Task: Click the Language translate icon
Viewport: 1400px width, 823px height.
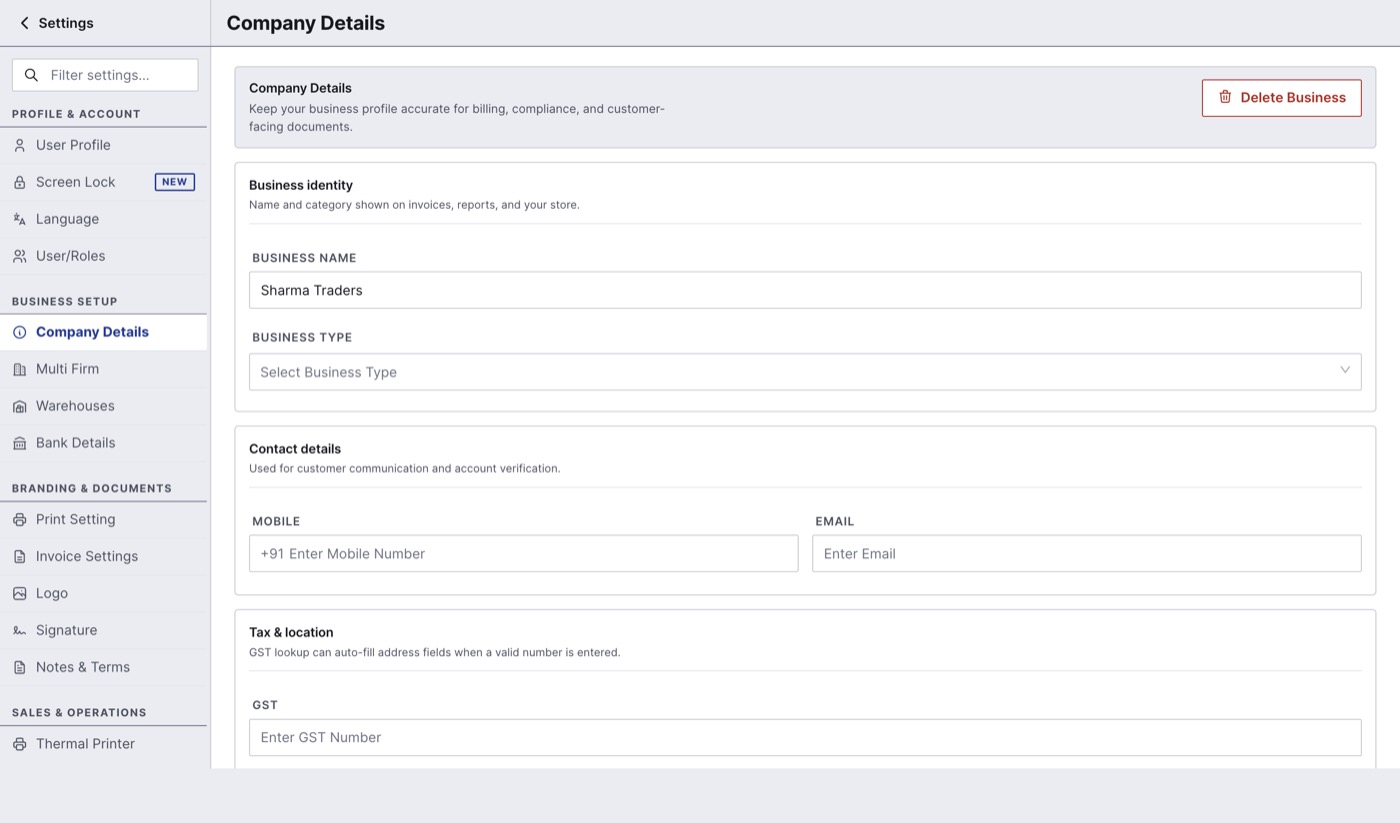Action: click(x=19, y=219)
